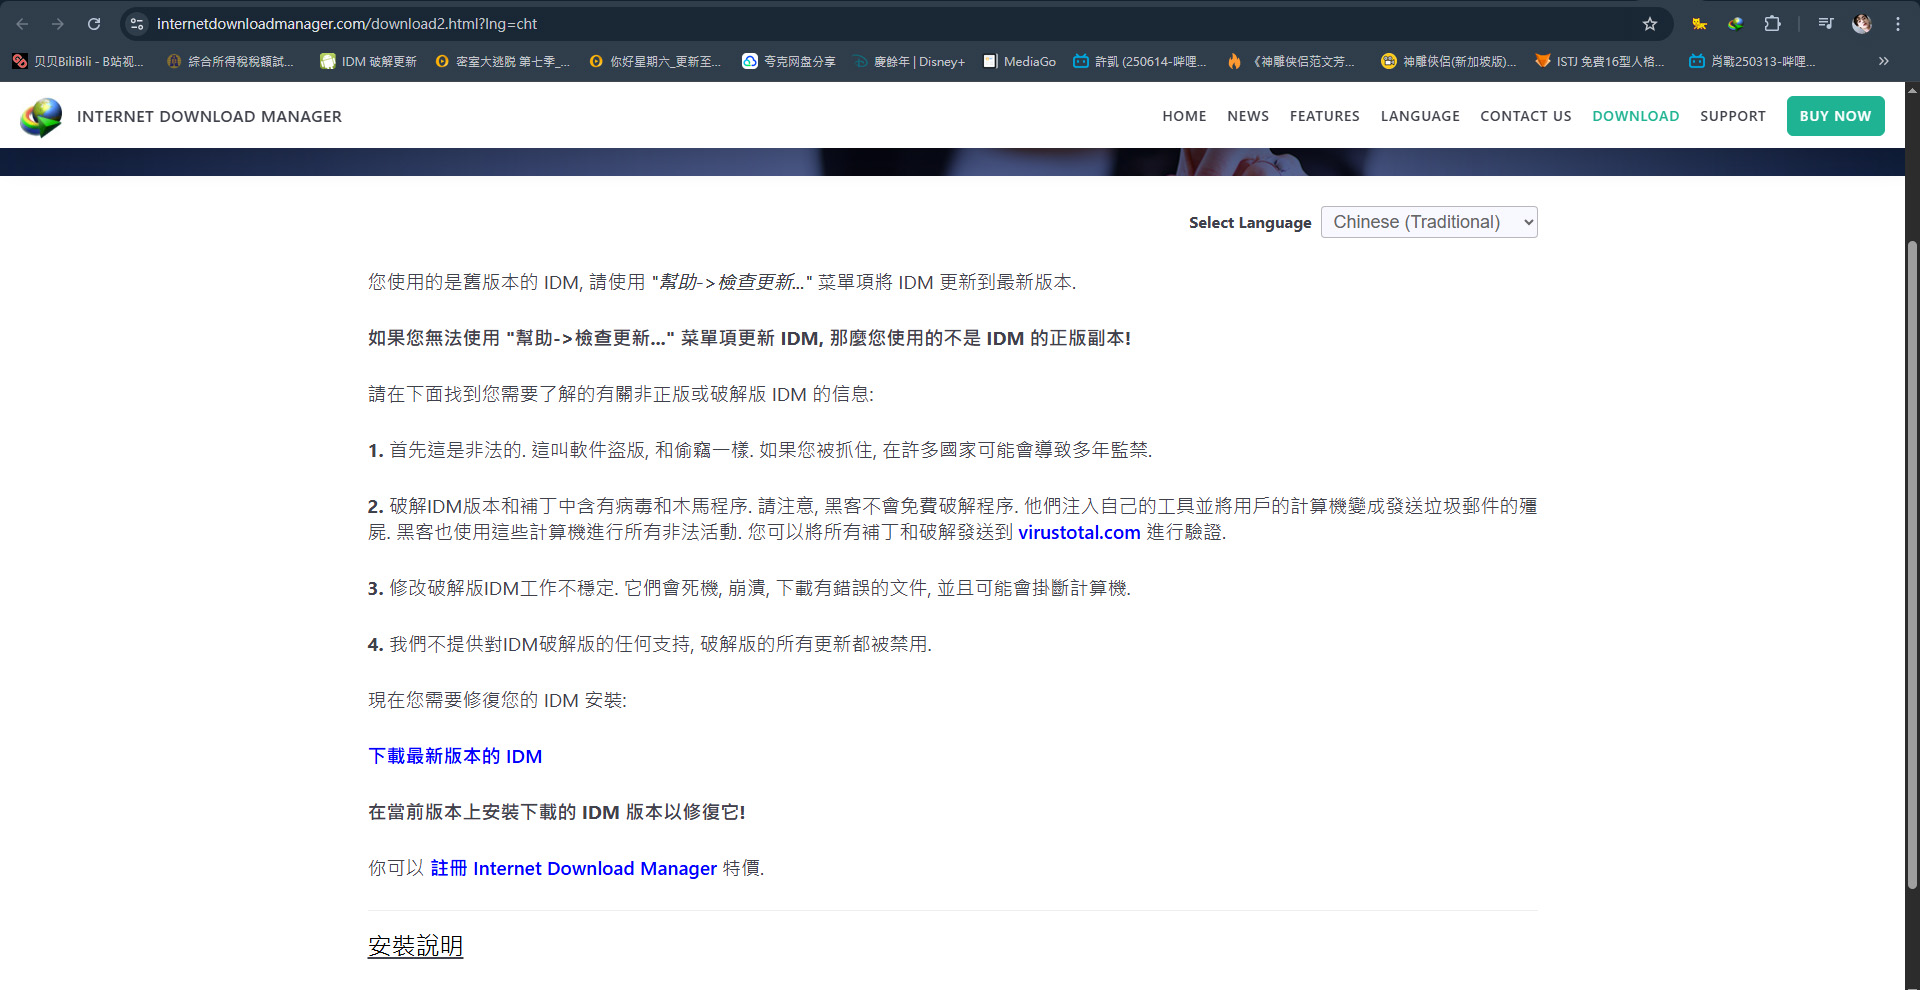Open the yellow cat extension icon
The image size is (1920, 990).
(1699, 24)
